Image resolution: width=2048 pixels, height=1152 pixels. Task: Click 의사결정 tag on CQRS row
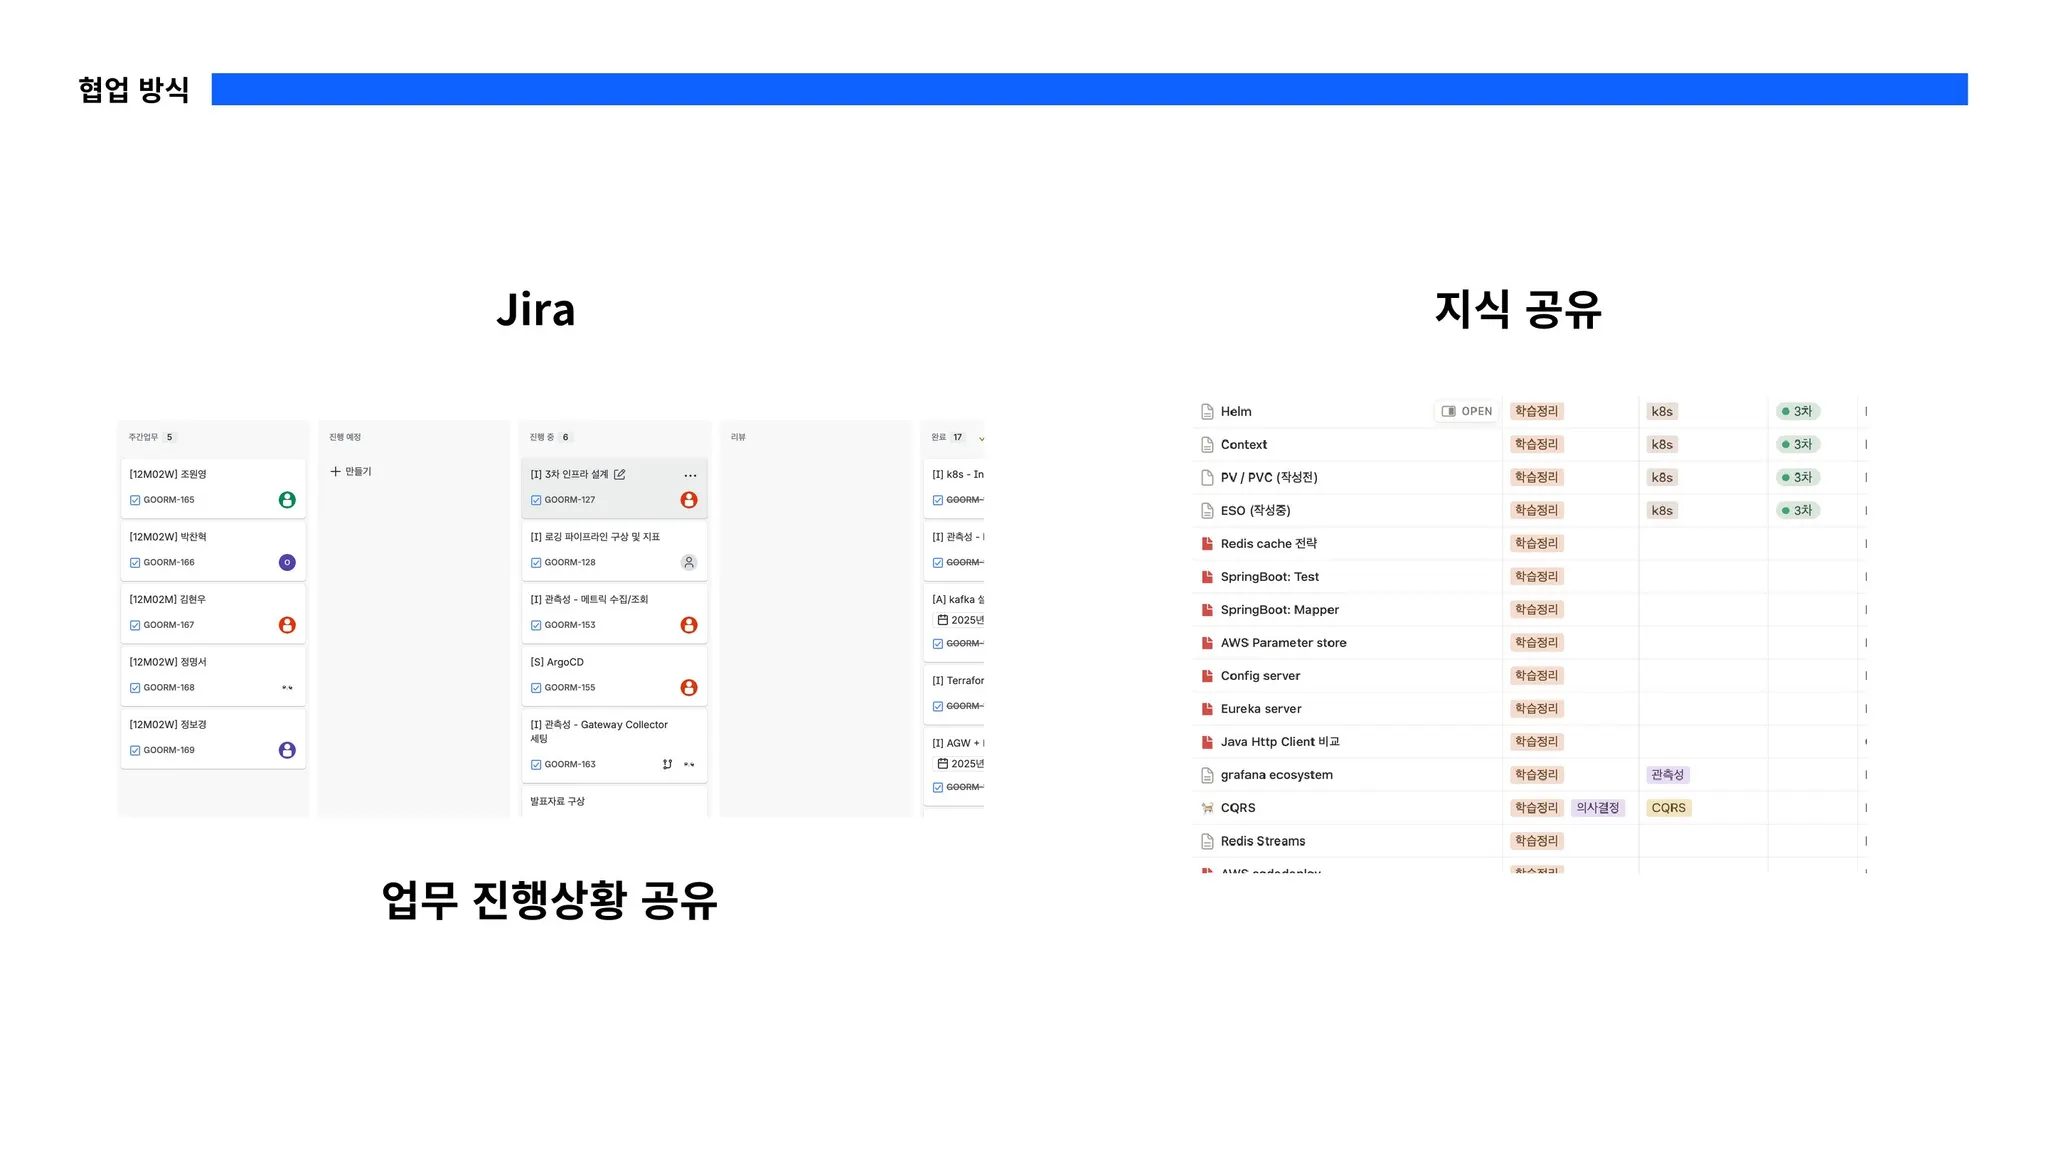coord(1597,808)
